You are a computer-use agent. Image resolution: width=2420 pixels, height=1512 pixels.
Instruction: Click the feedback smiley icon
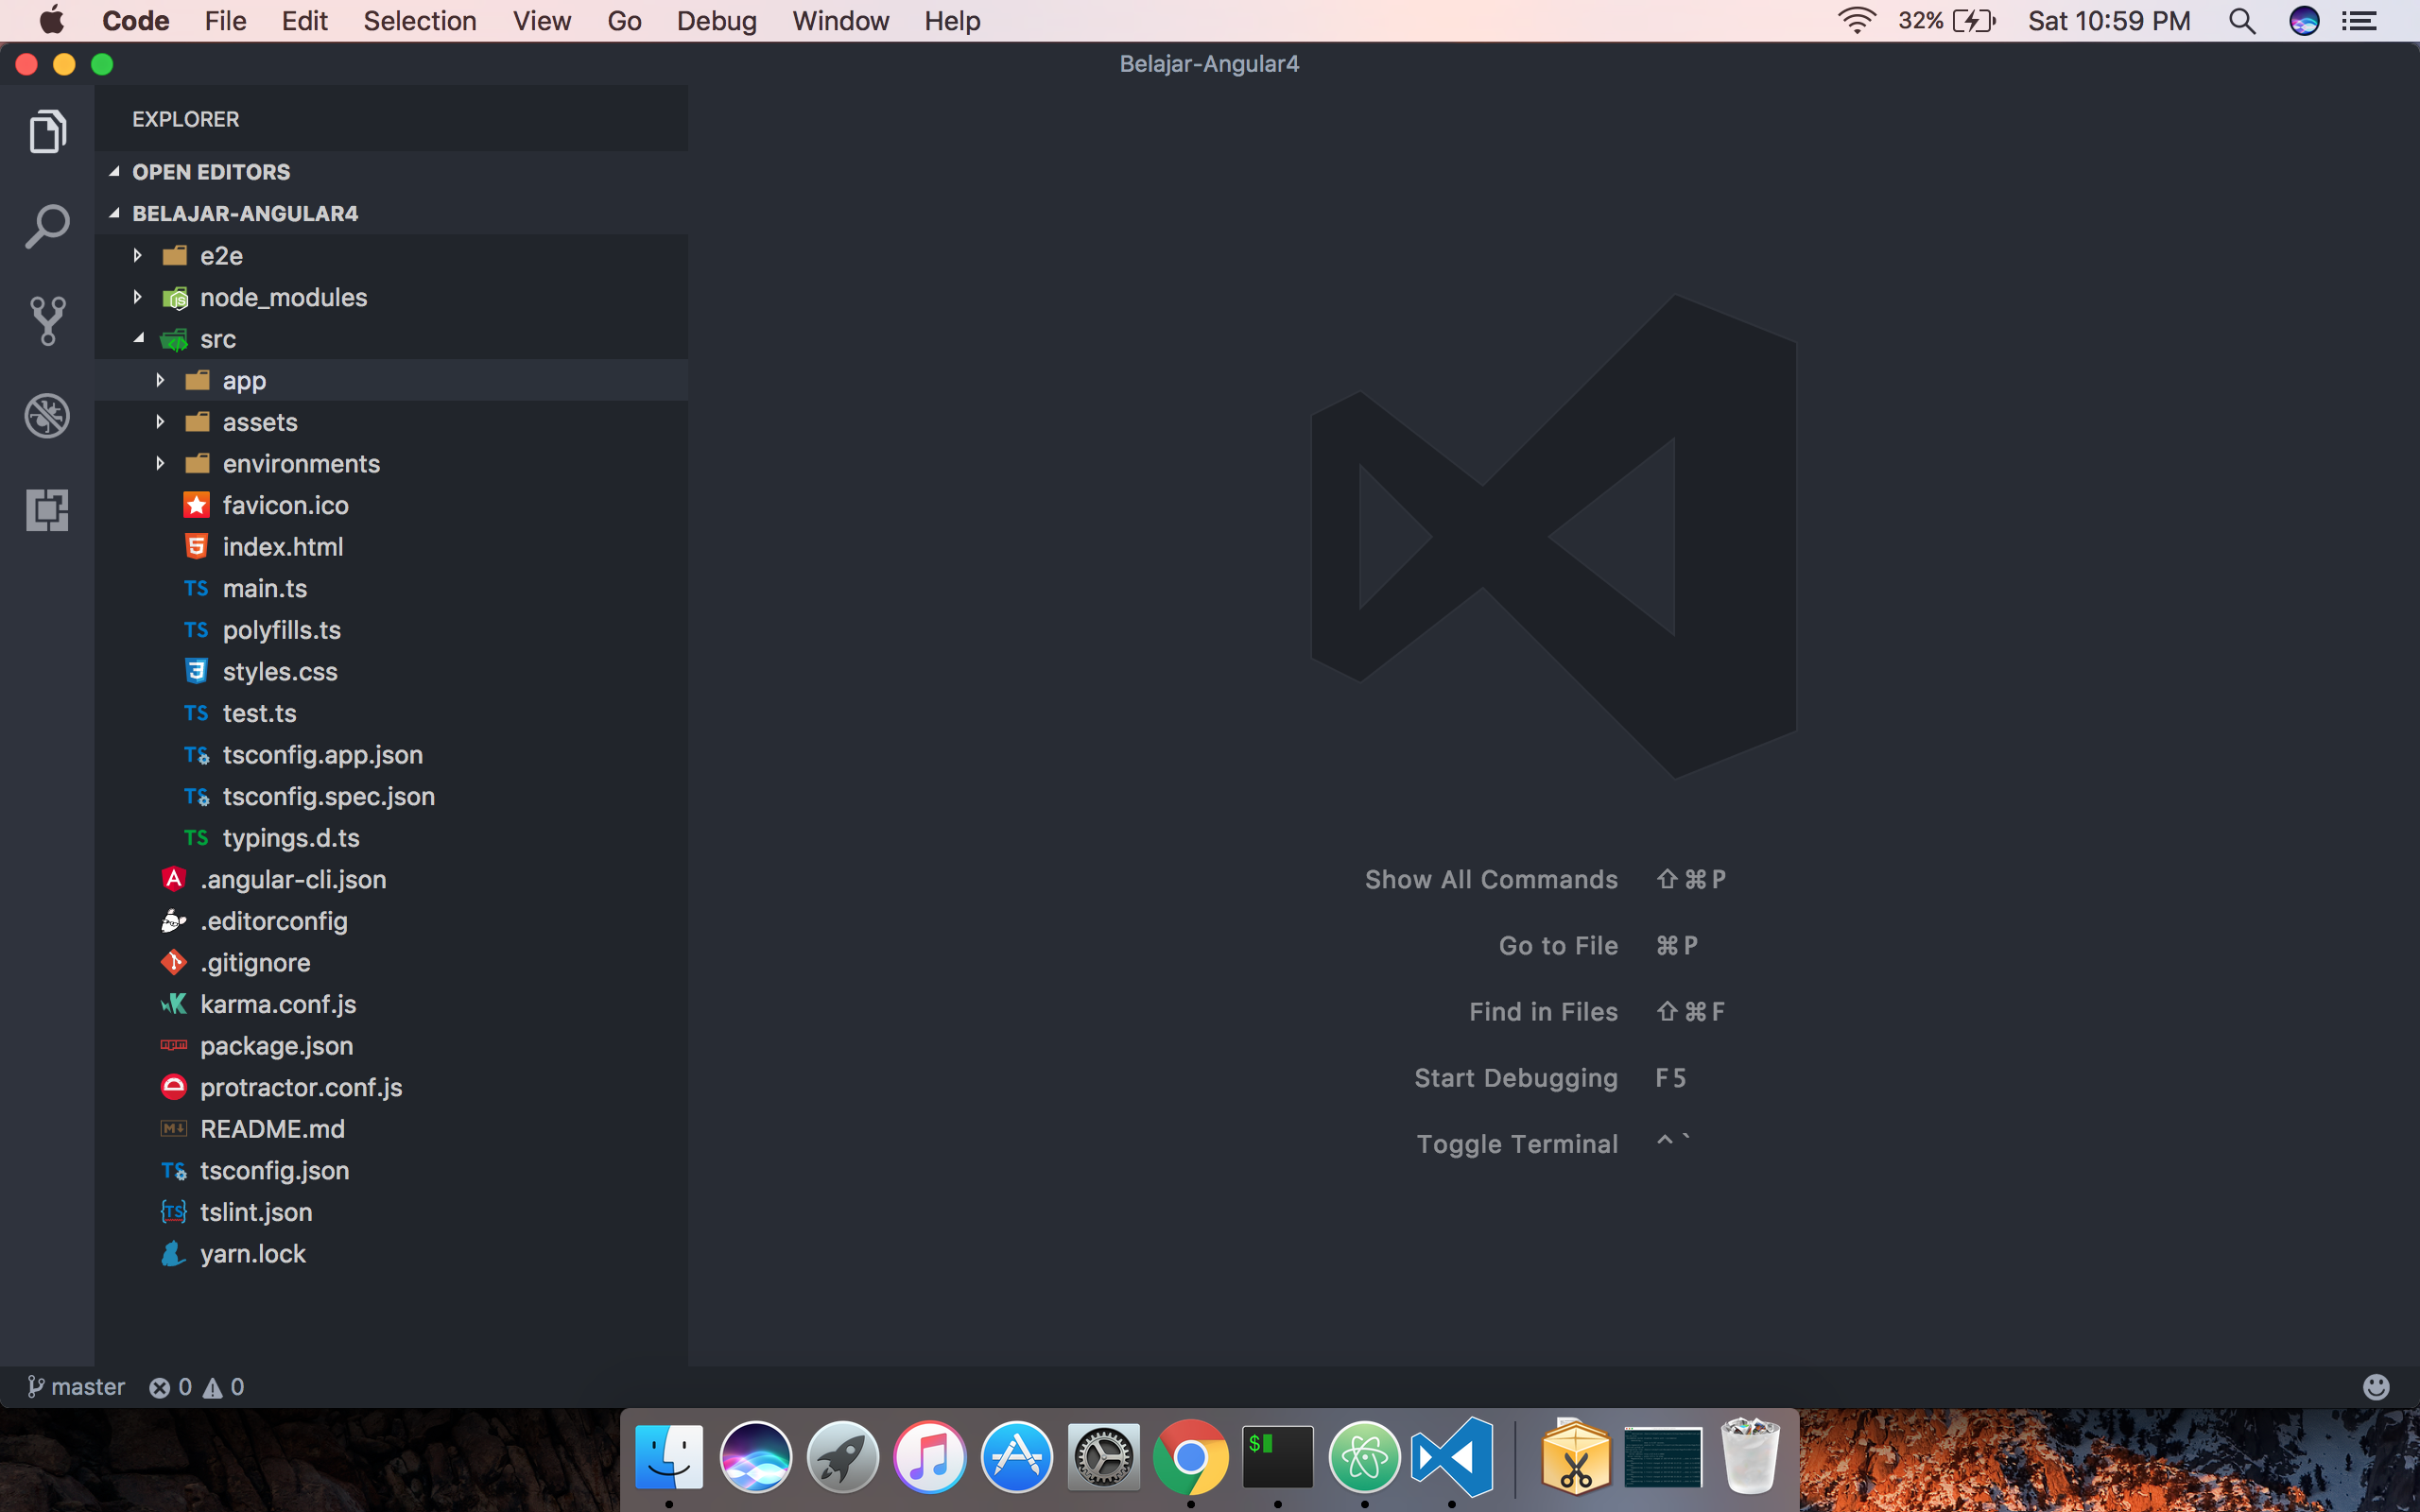tap(2376, 1387)
